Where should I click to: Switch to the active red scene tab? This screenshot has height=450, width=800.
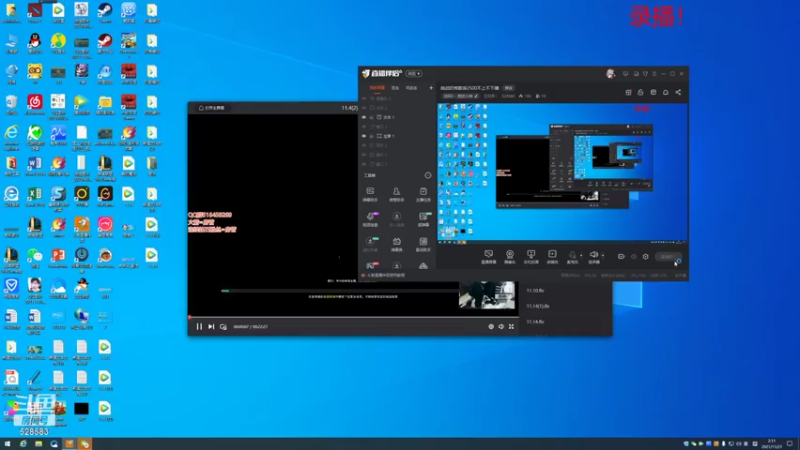tap(377, 88)
